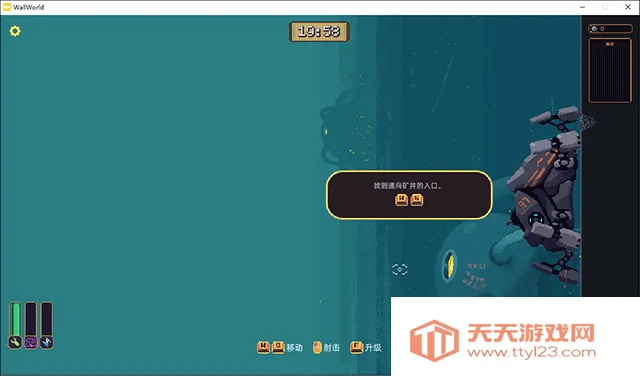Click the purple icon under the middle gauge
640x376 pixels.
[x=31, y=342]
